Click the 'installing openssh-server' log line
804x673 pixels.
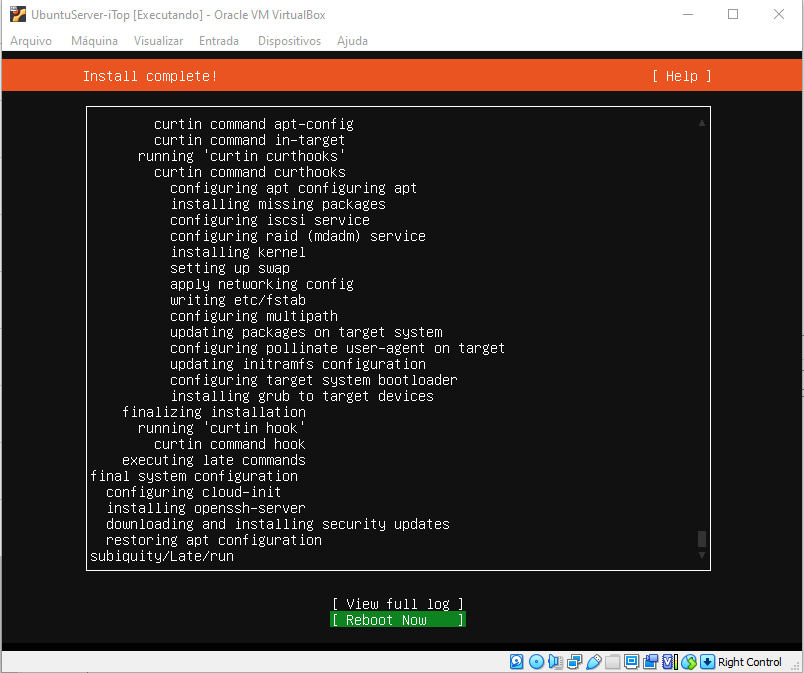pos(206,508)
